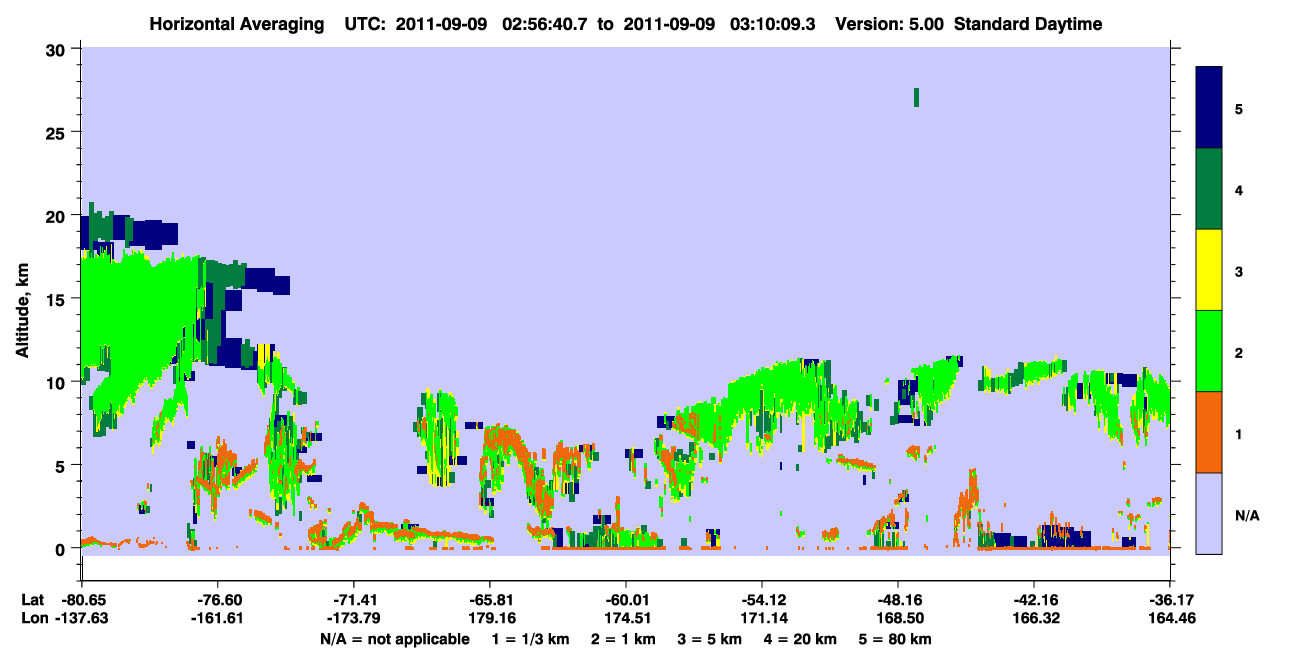Viewport: 1300px width, 667px height.
Task: Click legend text 'N/A = not applicable'
Action: (394, 639)
